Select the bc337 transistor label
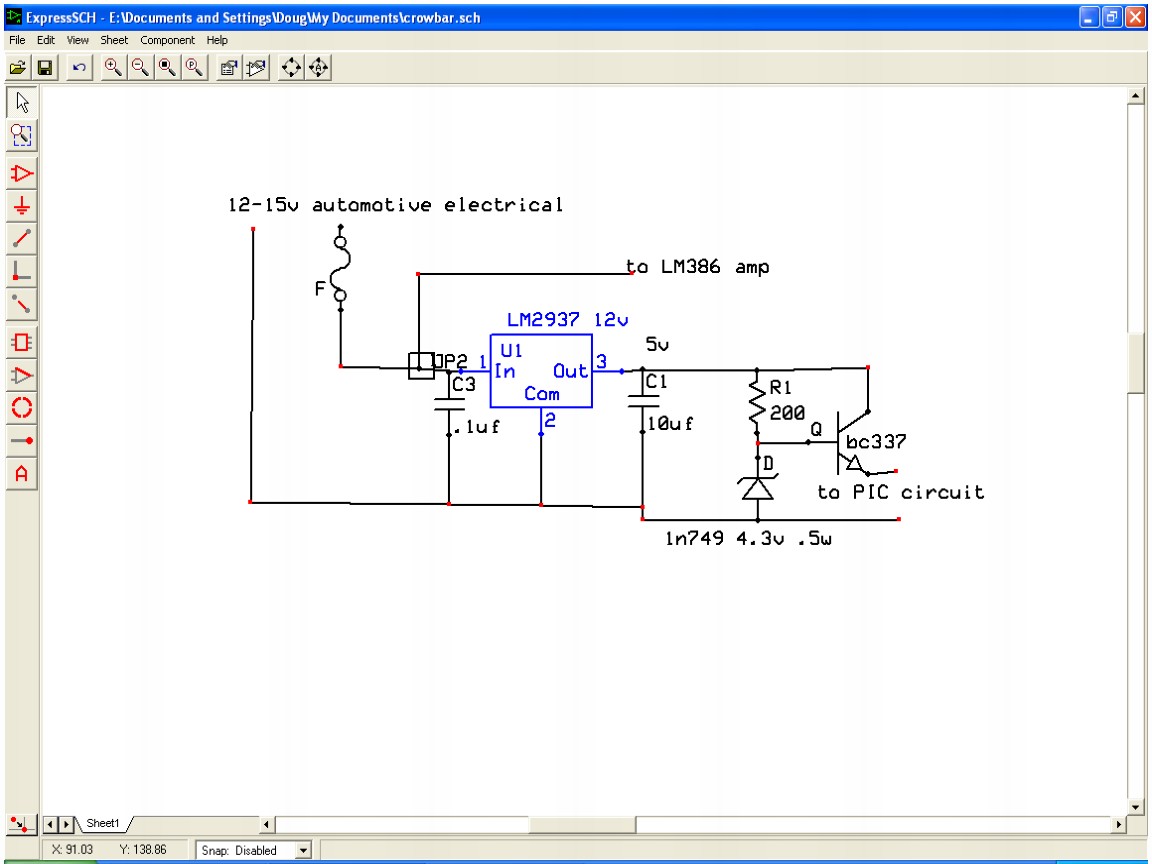 point(876,442)
